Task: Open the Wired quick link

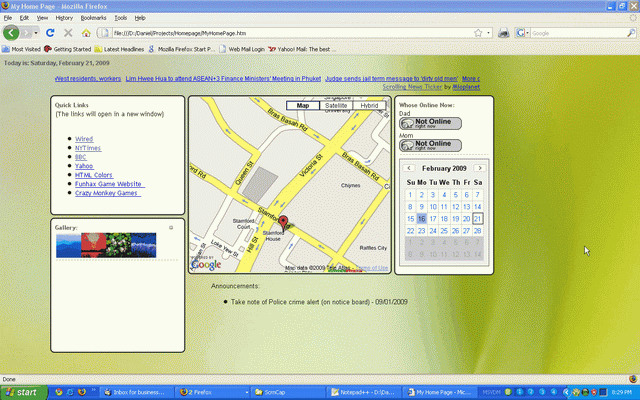Action: (x=84, y=139)
